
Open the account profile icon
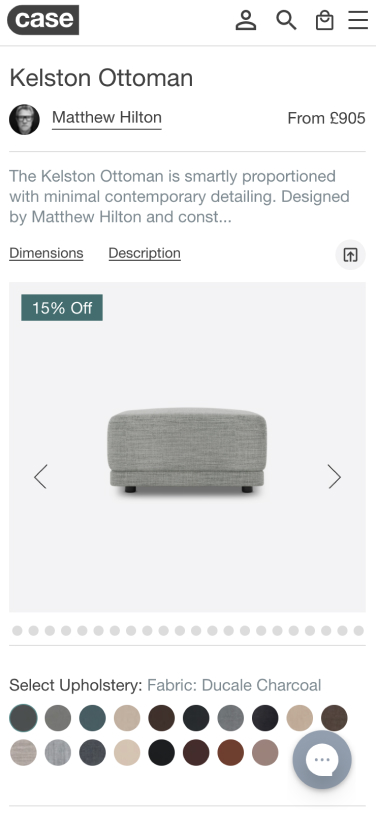point(246,20)
